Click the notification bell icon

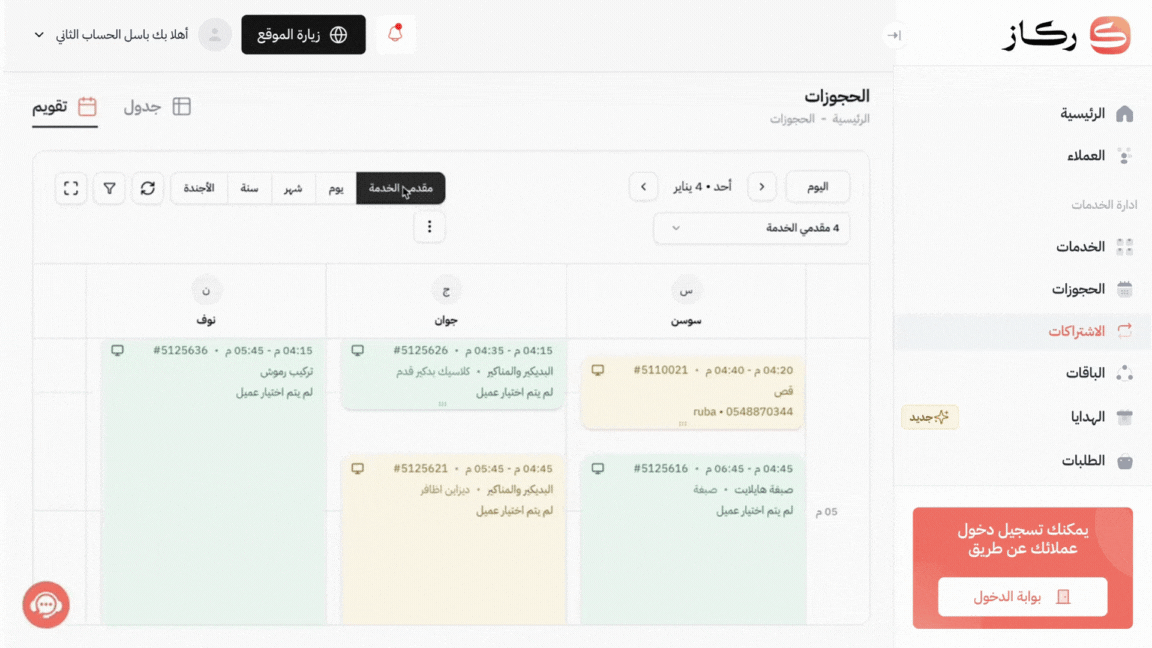pyautogui.click(x=396, y=34)
